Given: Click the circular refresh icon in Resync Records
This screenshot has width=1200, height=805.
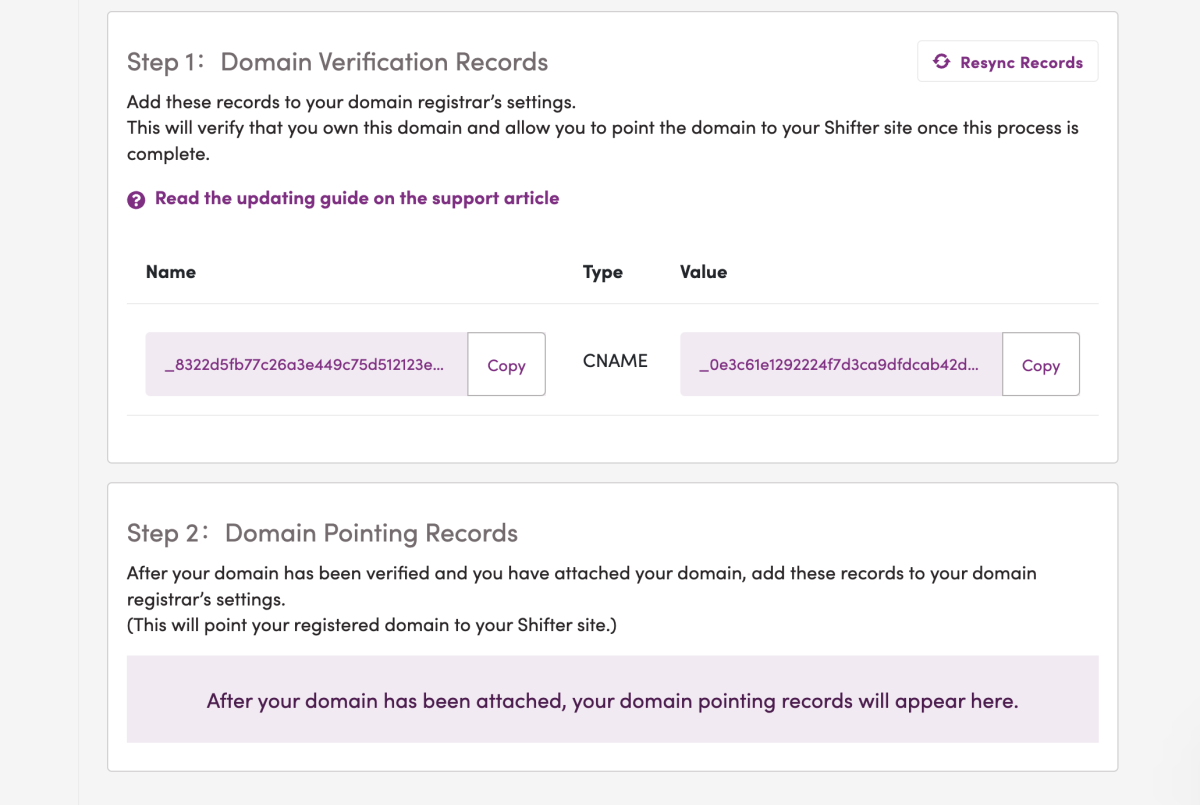Looking at the screenshot, I should [941, 61].
